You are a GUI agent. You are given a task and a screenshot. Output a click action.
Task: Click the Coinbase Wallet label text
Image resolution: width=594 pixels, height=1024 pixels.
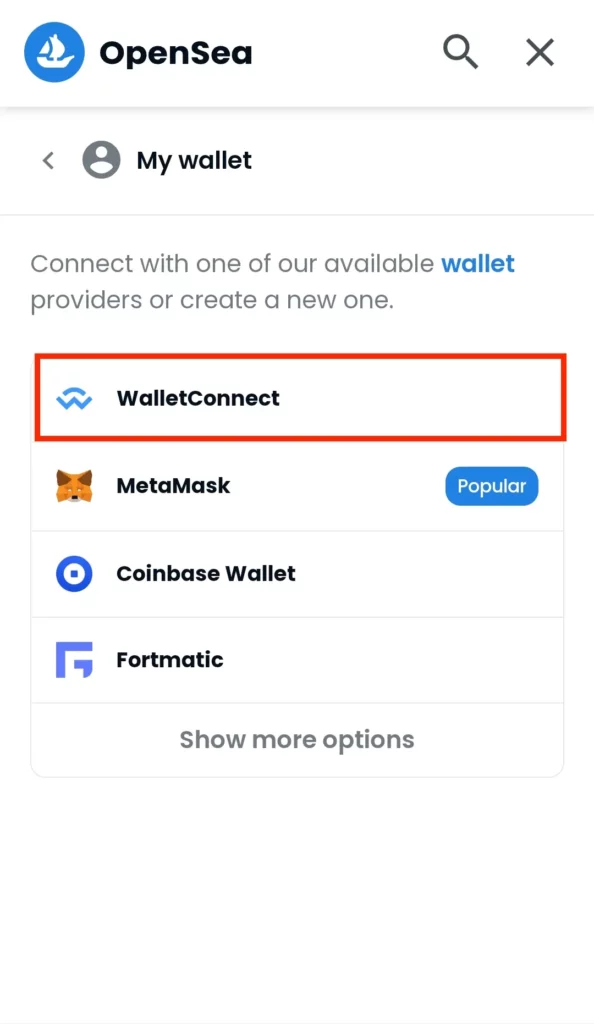point(206,573)
